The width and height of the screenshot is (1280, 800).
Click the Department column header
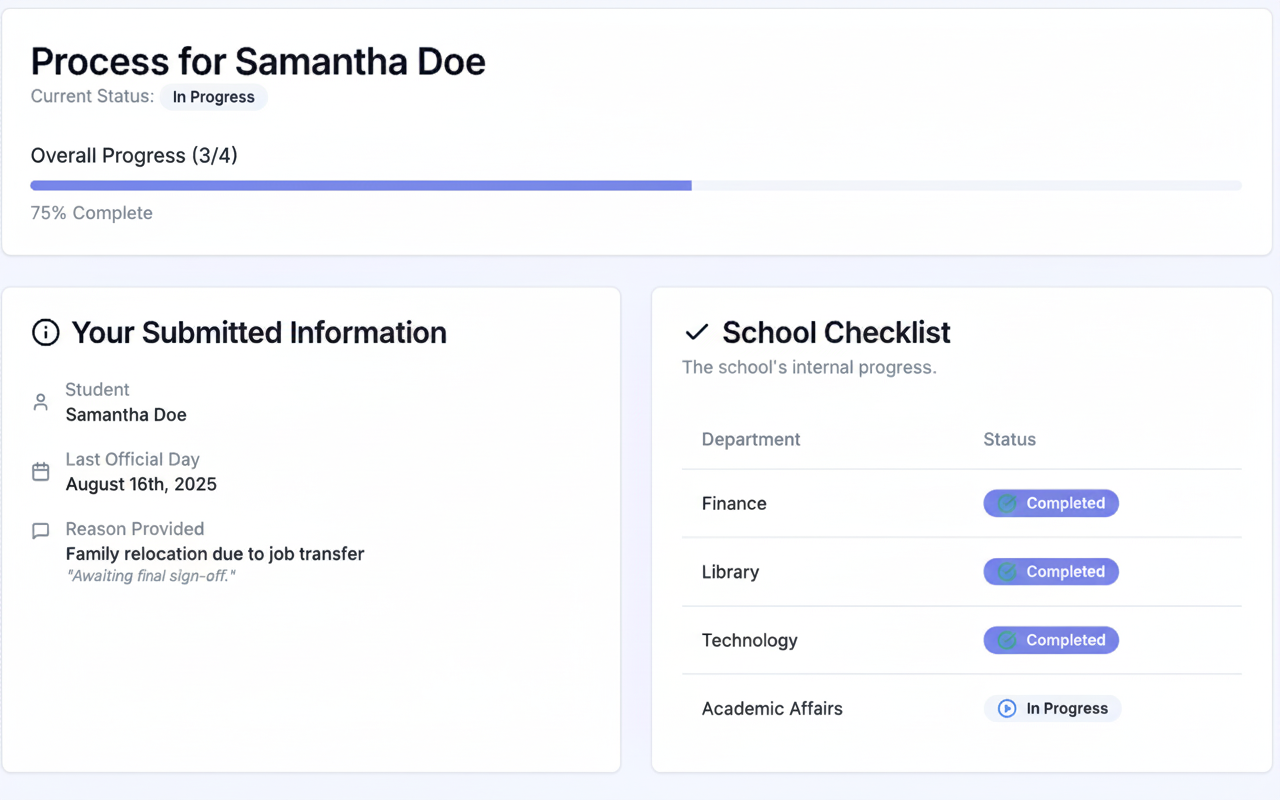(x=751, y=440)
